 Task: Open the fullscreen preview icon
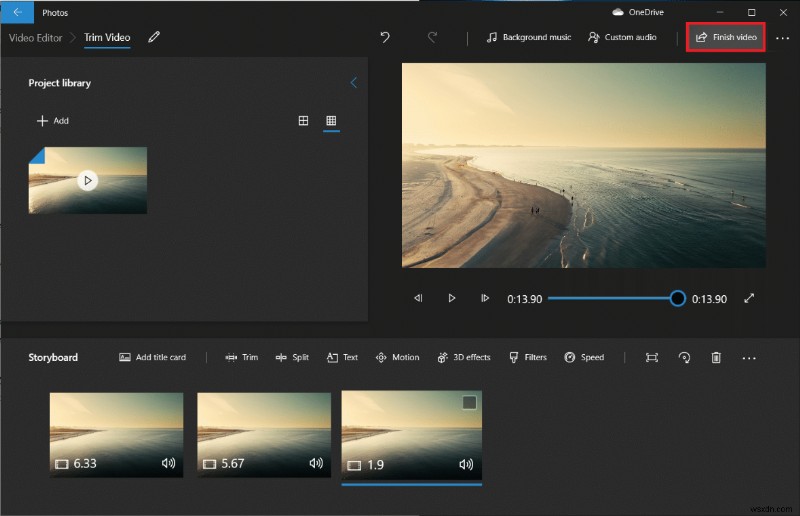tap(749, 298)
